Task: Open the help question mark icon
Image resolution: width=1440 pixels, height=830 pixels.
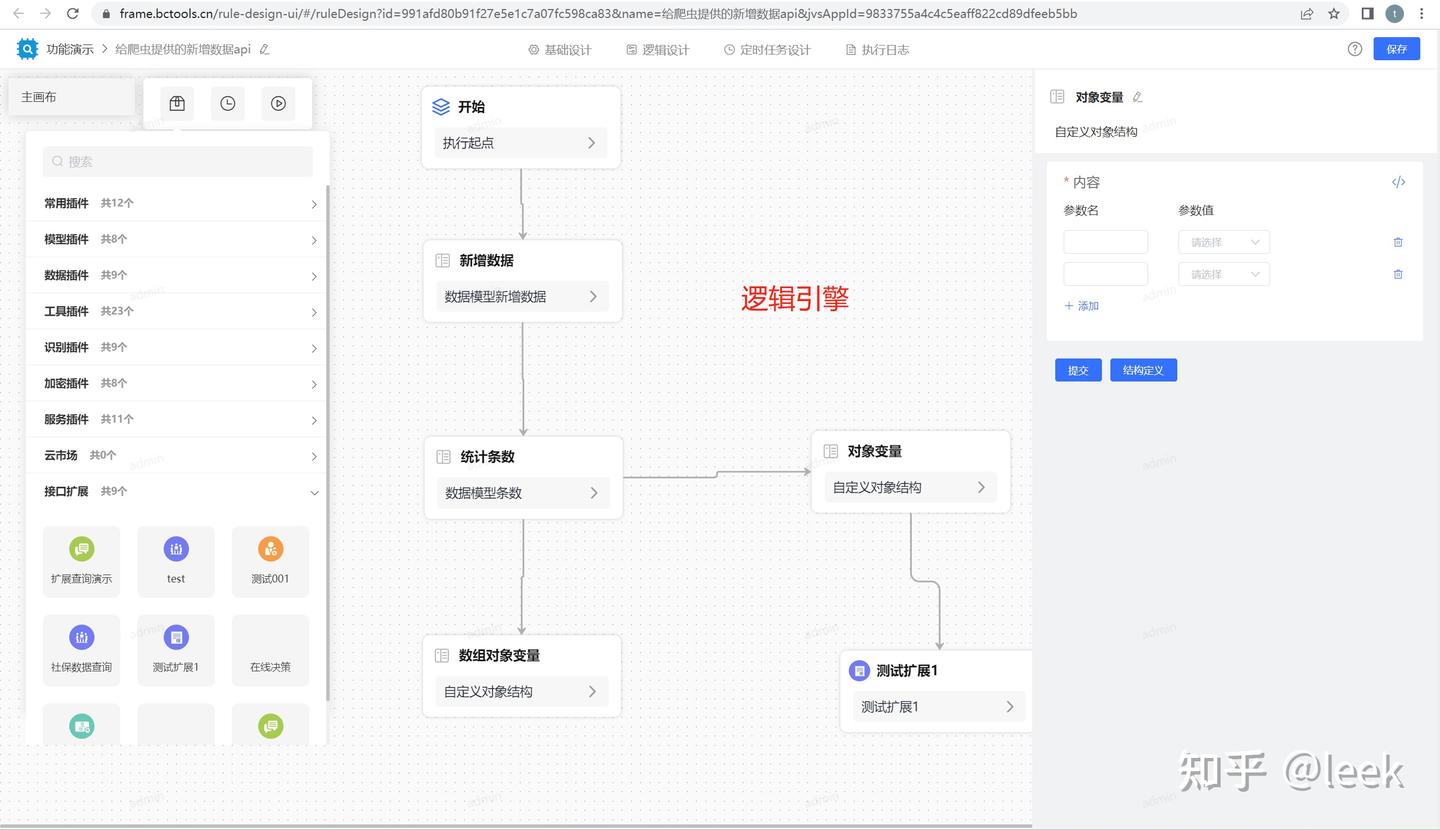Action: click(x=1354, y=48)
